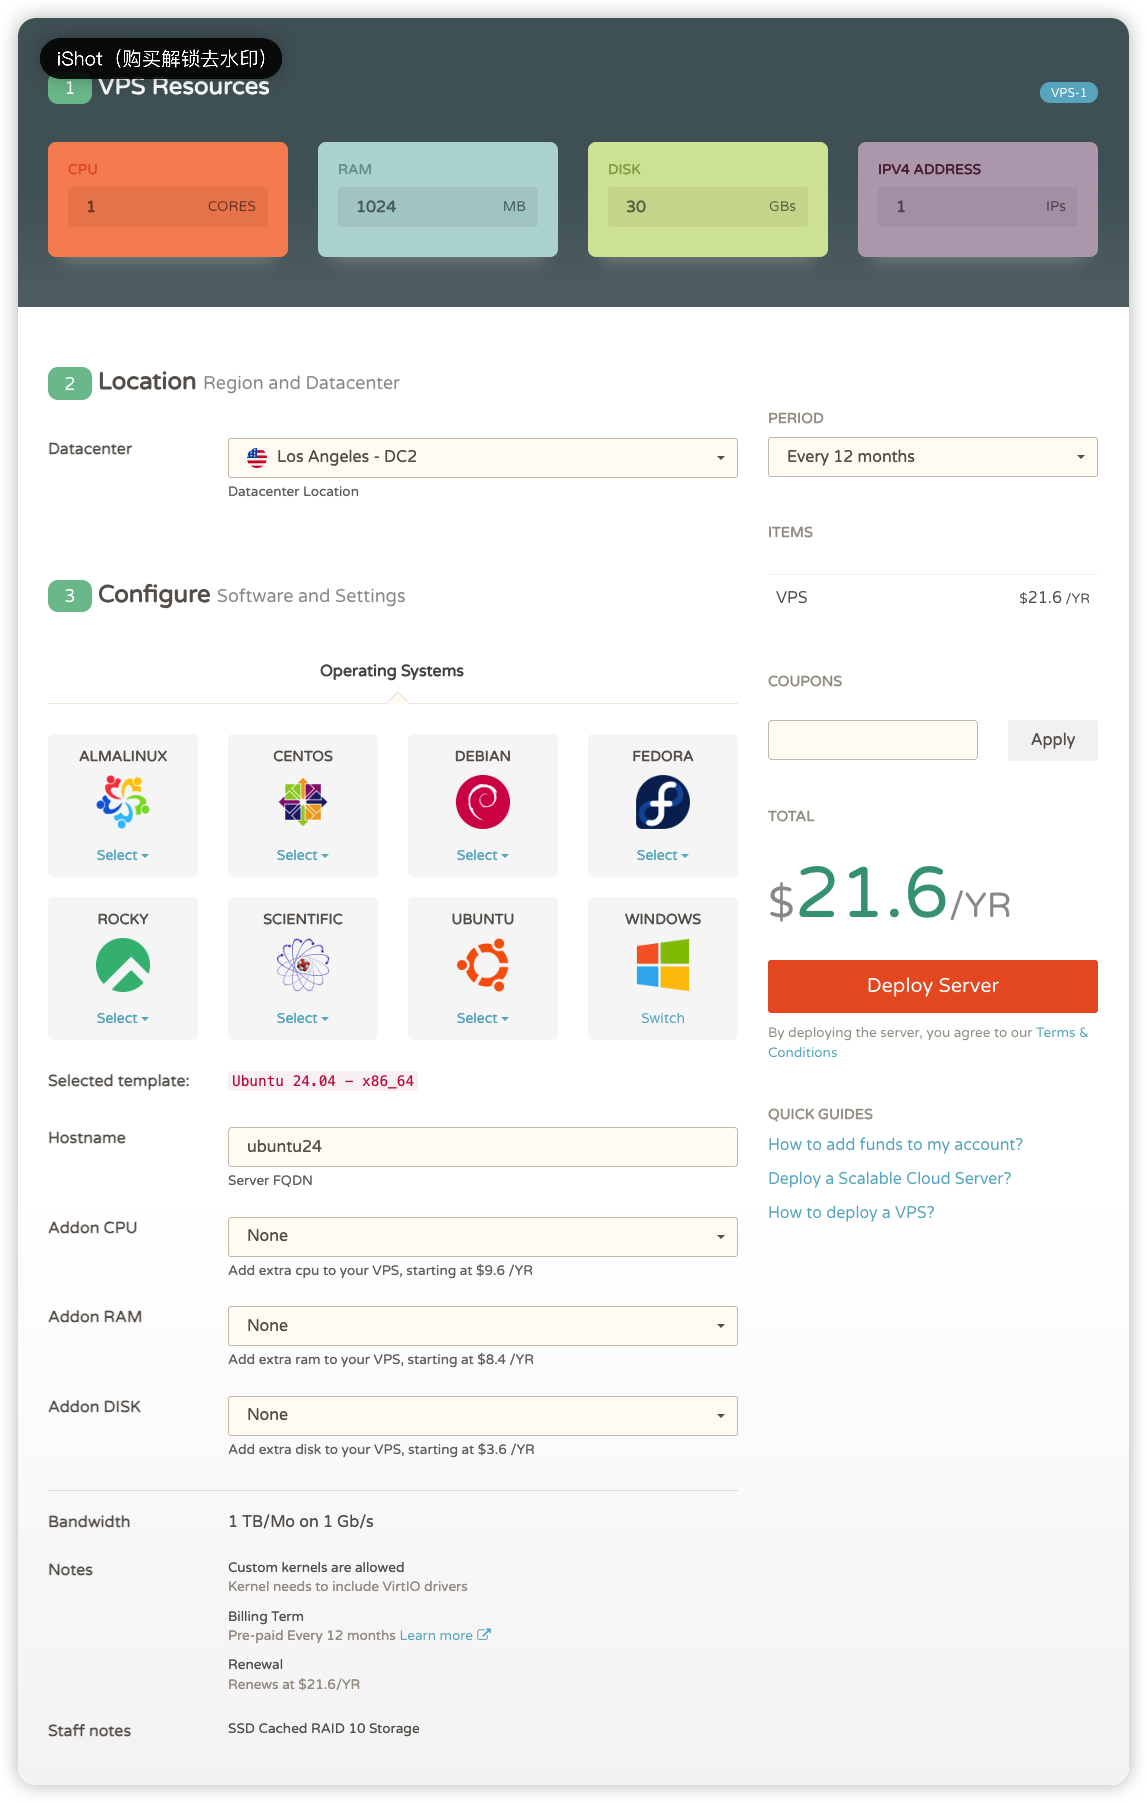Screen dimensions: 1147x1803
Task: Click the Windows logo icon
Action: pos(663,965)
